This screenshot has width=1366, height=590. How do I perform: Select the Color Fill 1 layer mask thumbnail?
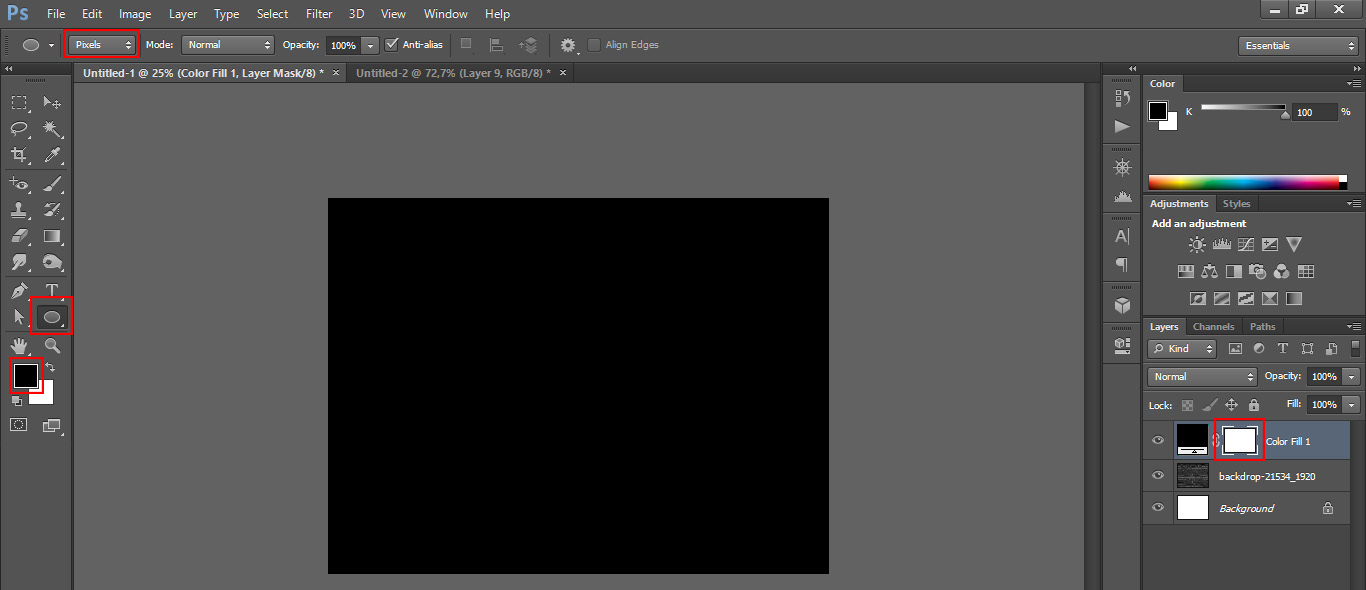pyautogui.click(x=1240, y=440)
